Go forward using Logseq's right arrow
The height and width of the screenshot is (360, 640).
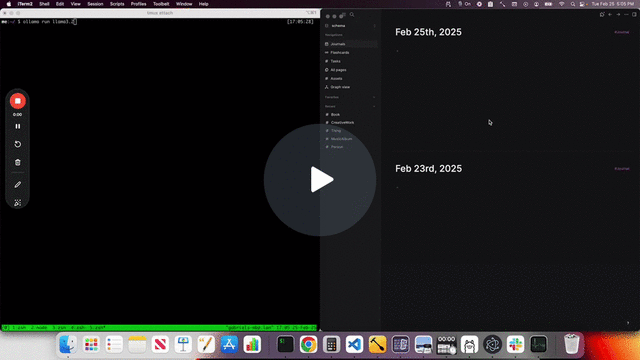click(618, 15)
